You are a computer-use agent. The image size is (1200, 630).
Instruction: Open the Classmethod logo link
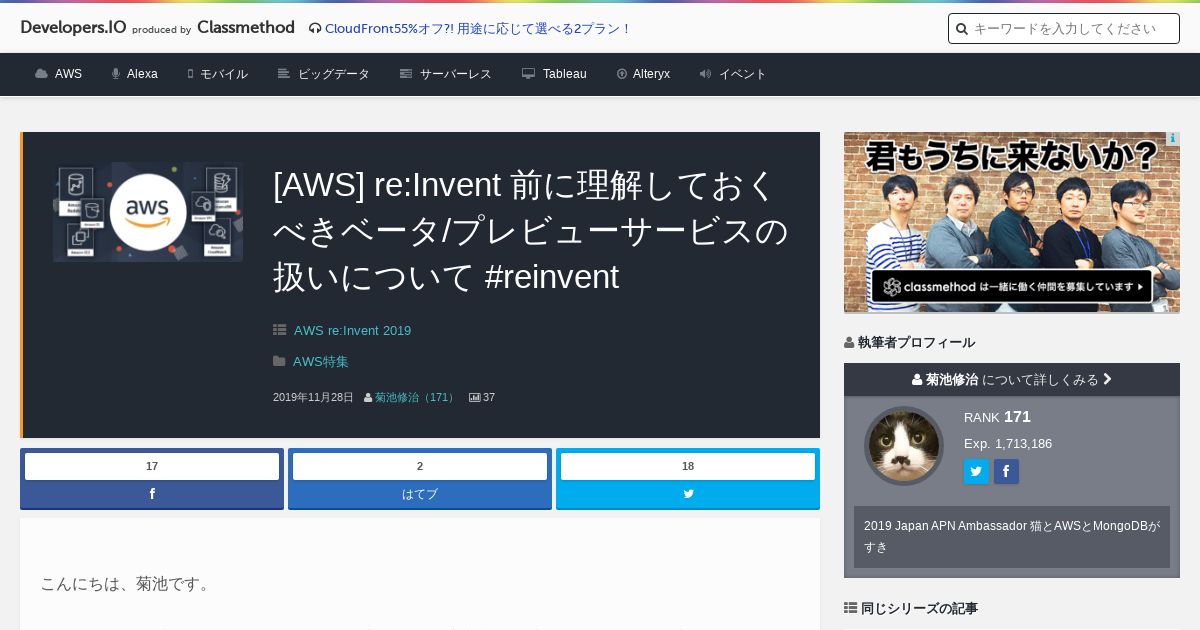point(246,27)
